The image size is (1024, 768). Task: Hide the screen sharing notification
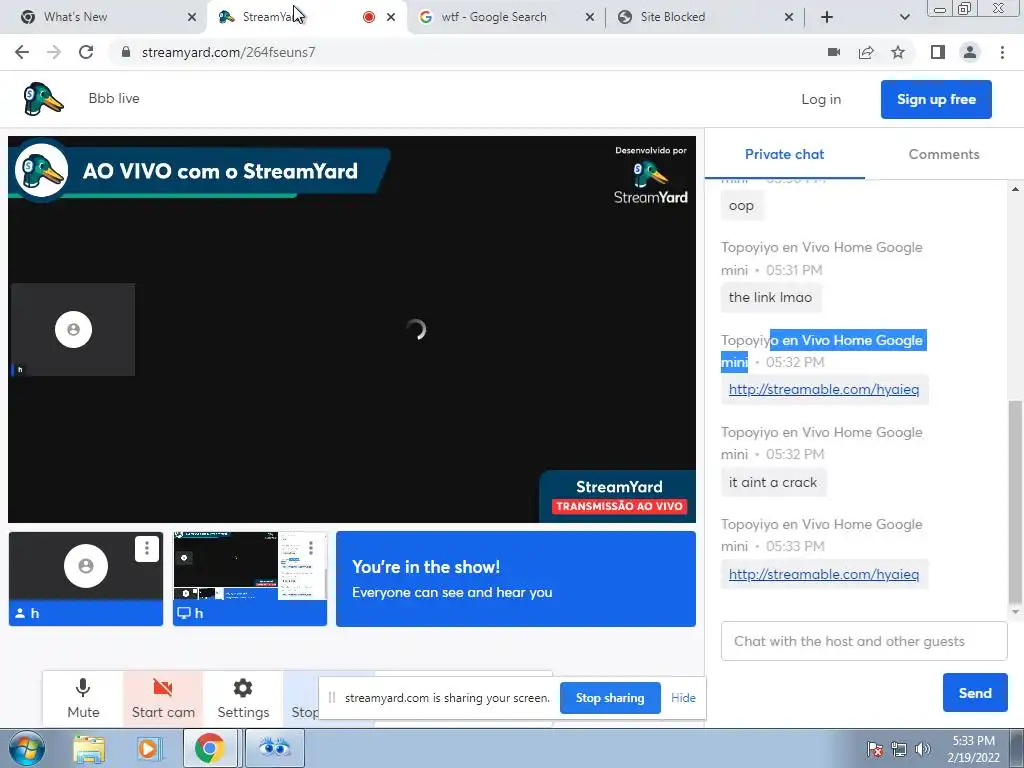click(683, 697)
